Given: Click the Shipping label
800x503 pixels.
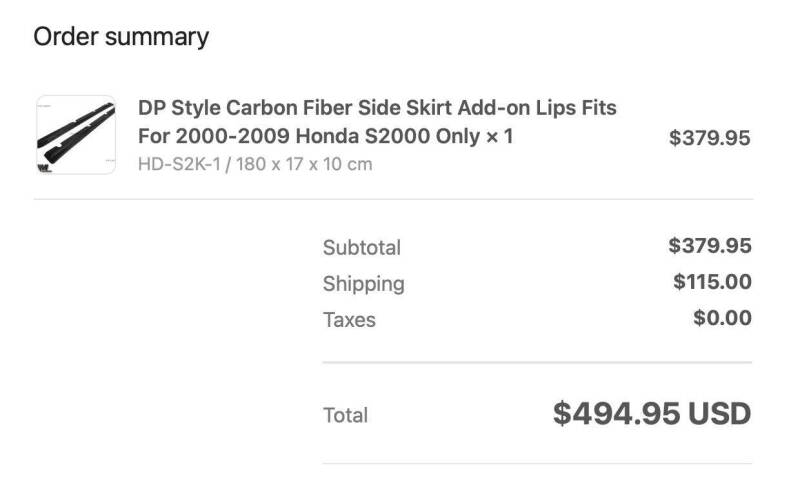Looking at the screenshot, I should [363, 284].
